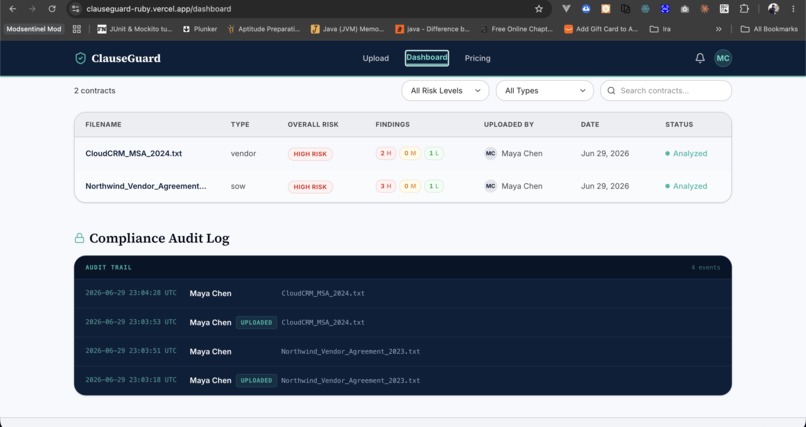Open CloudCRM_MSA_2024.txt contract in table

click(x=134, y=153)
